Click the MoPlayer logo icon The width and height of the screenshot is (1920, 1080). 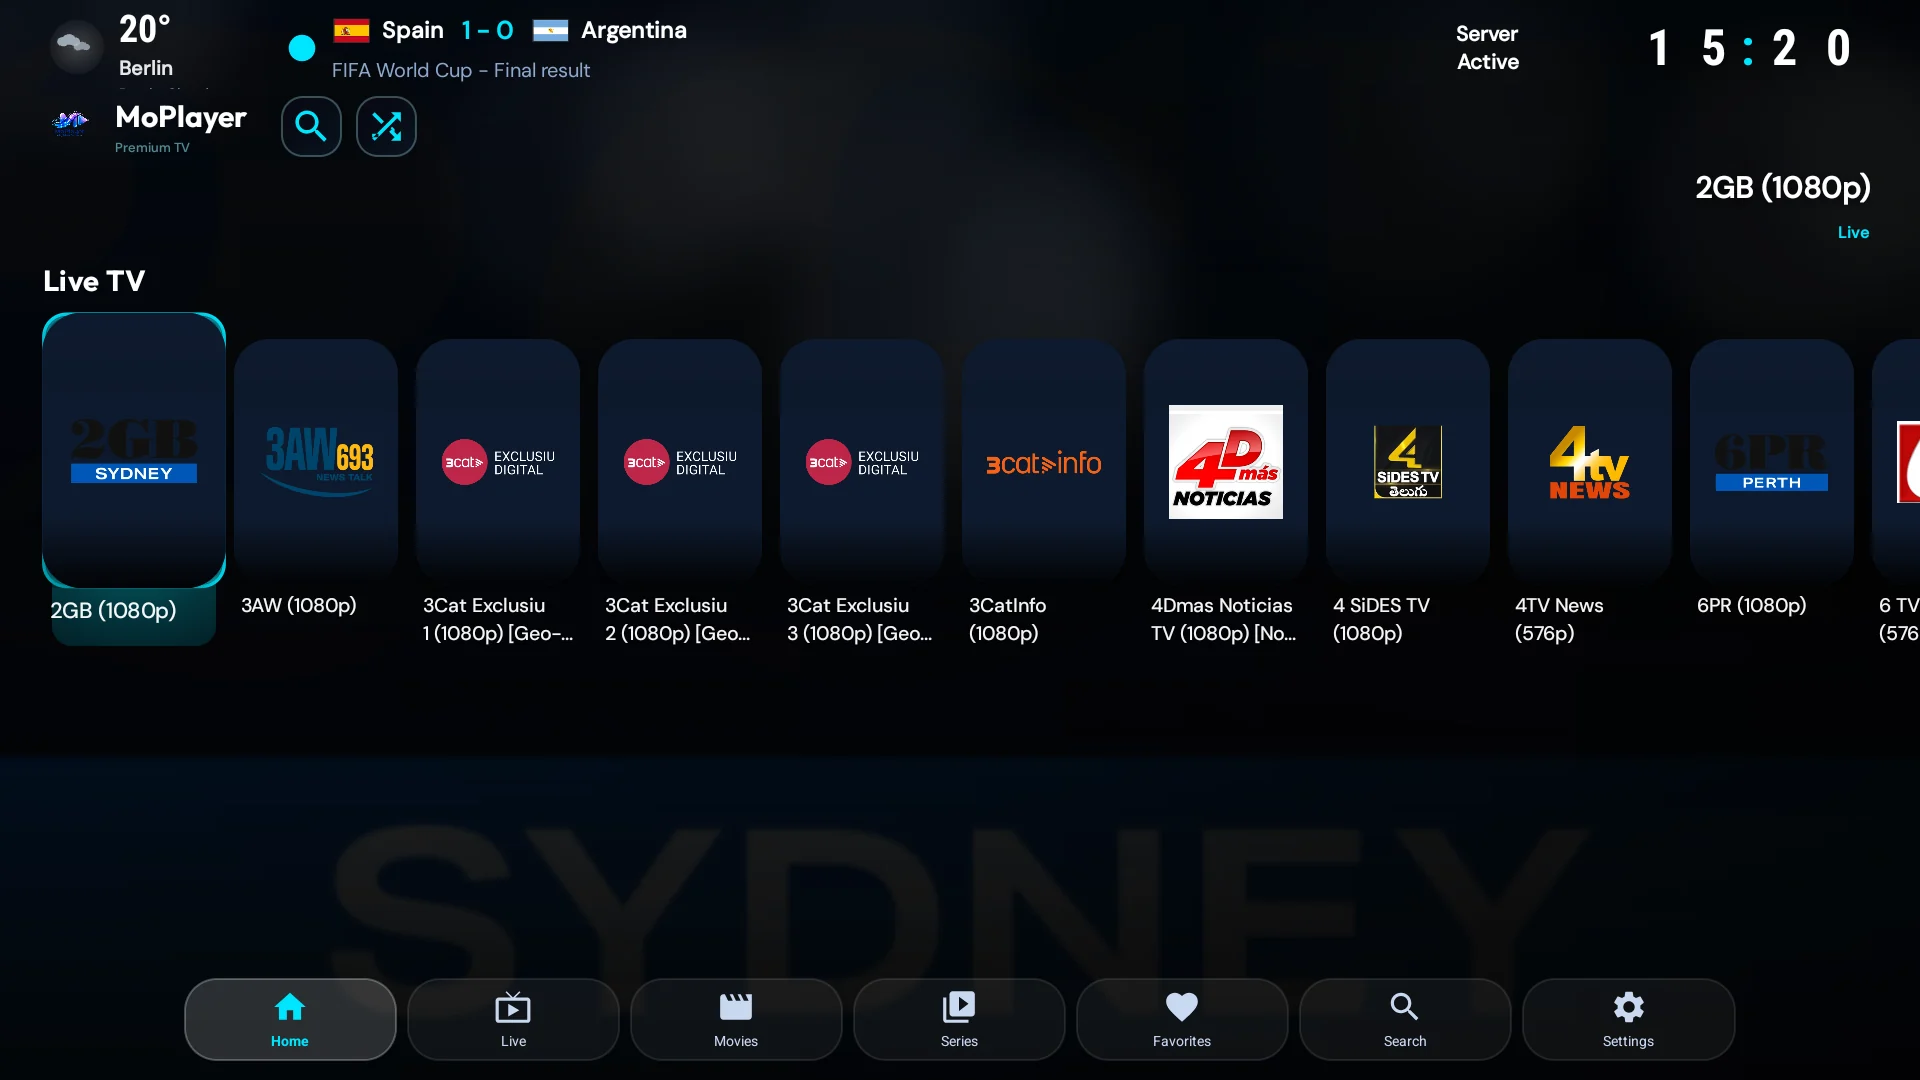pos(70,124)
